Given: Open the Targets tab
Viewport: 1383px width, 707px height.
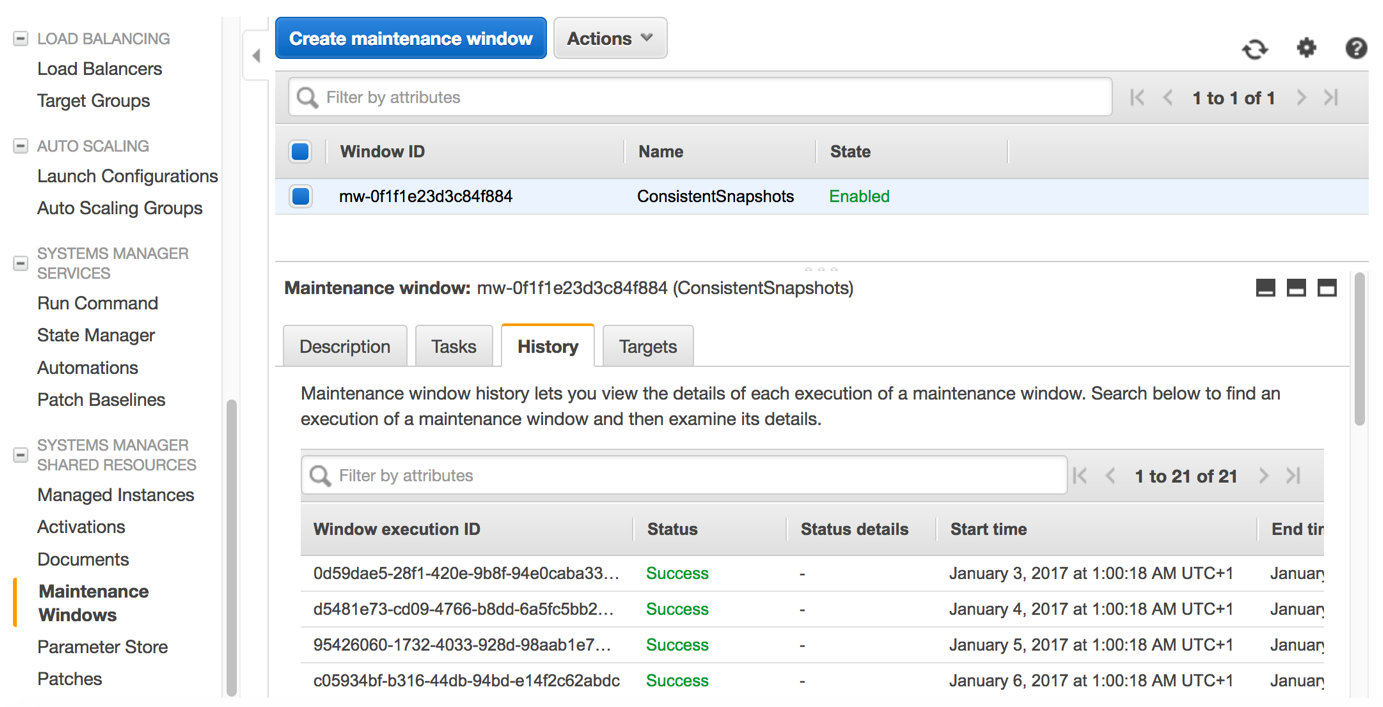Looking at the screenshot, I should [647, 347].
